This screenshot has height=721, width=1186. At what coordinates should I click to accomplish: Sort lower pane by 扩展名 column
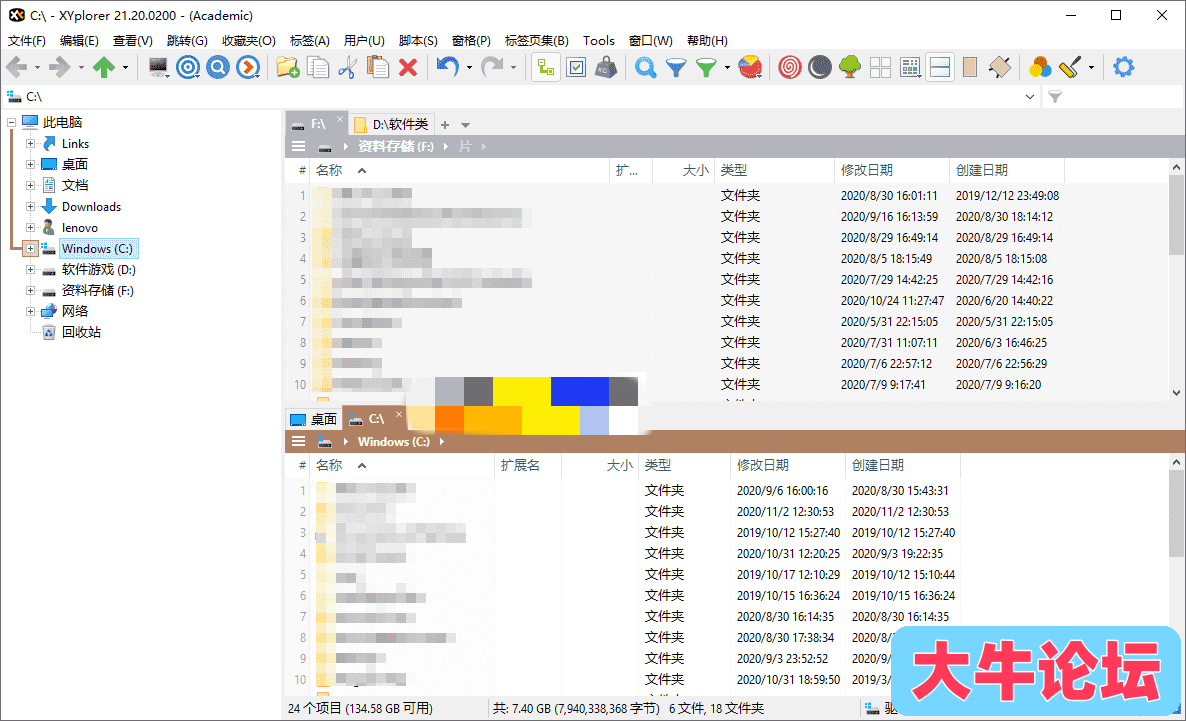point(527,465)
